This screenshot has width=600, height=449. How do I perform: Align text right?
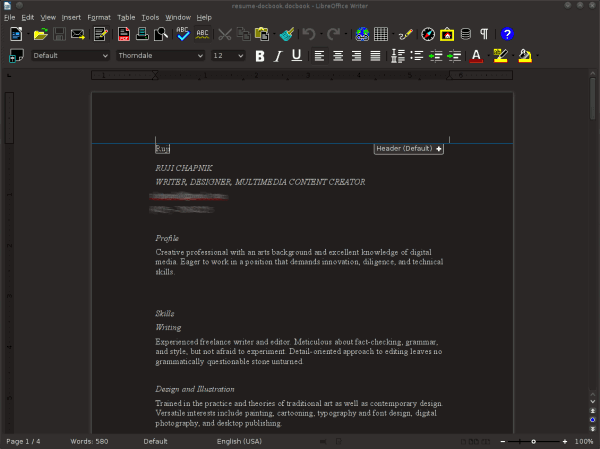point(357,56)
